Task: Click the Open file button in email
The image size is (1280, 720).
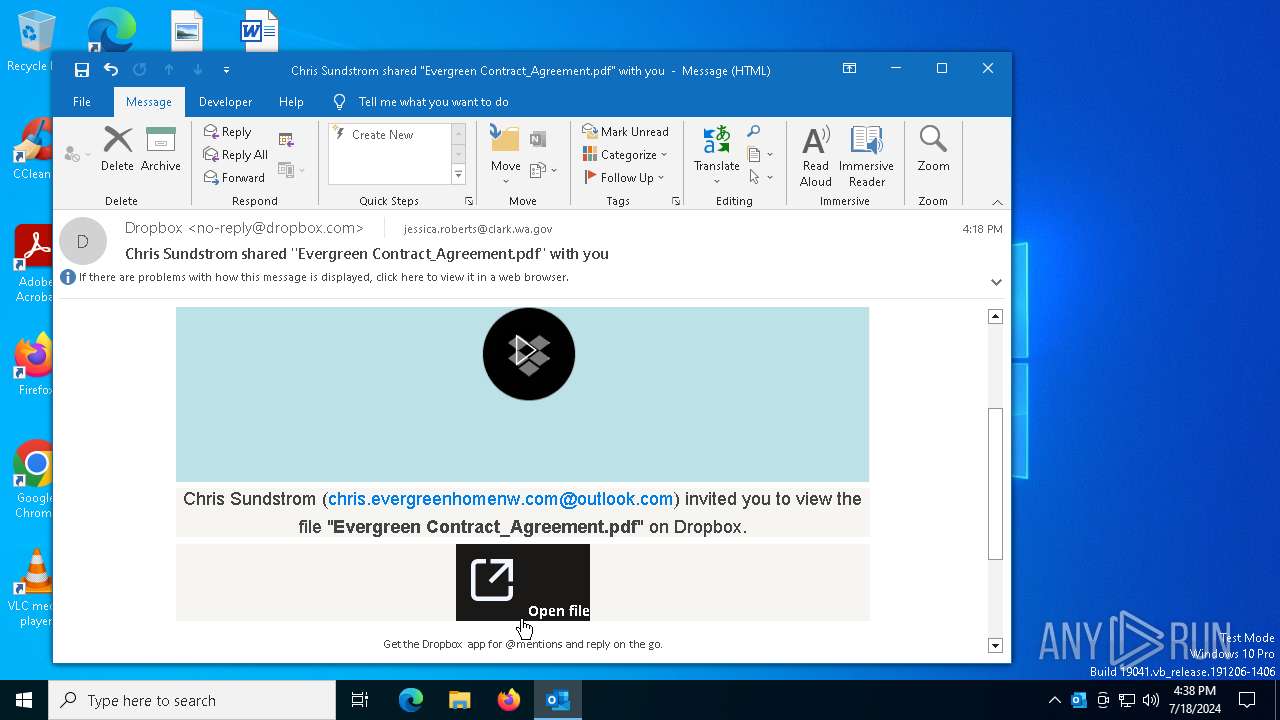Action: (x=523, y=582)
